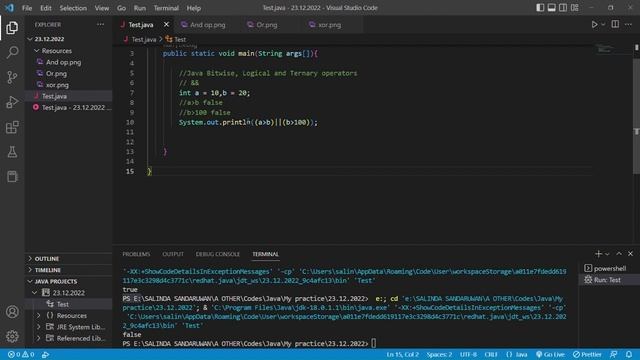Open the Run and Debug view
Viewport: 640px width, 360px height.
point(12,102)
